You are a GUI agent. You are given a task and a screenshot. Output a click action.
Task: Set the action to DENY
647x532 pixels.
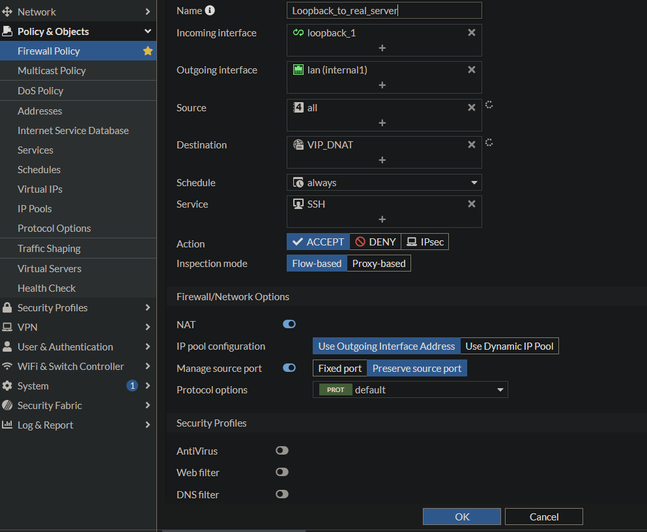(x=374, y=242)
